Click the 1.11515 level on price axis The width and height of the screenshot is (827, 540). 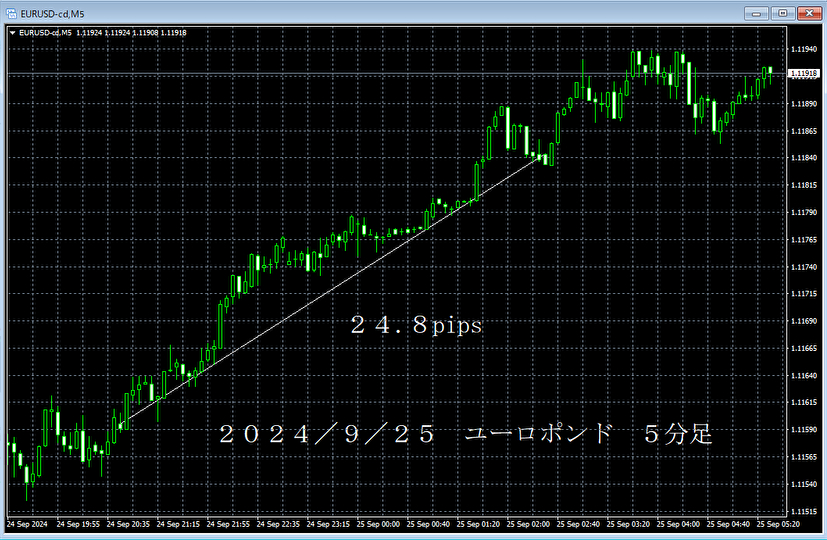point(803,484)
